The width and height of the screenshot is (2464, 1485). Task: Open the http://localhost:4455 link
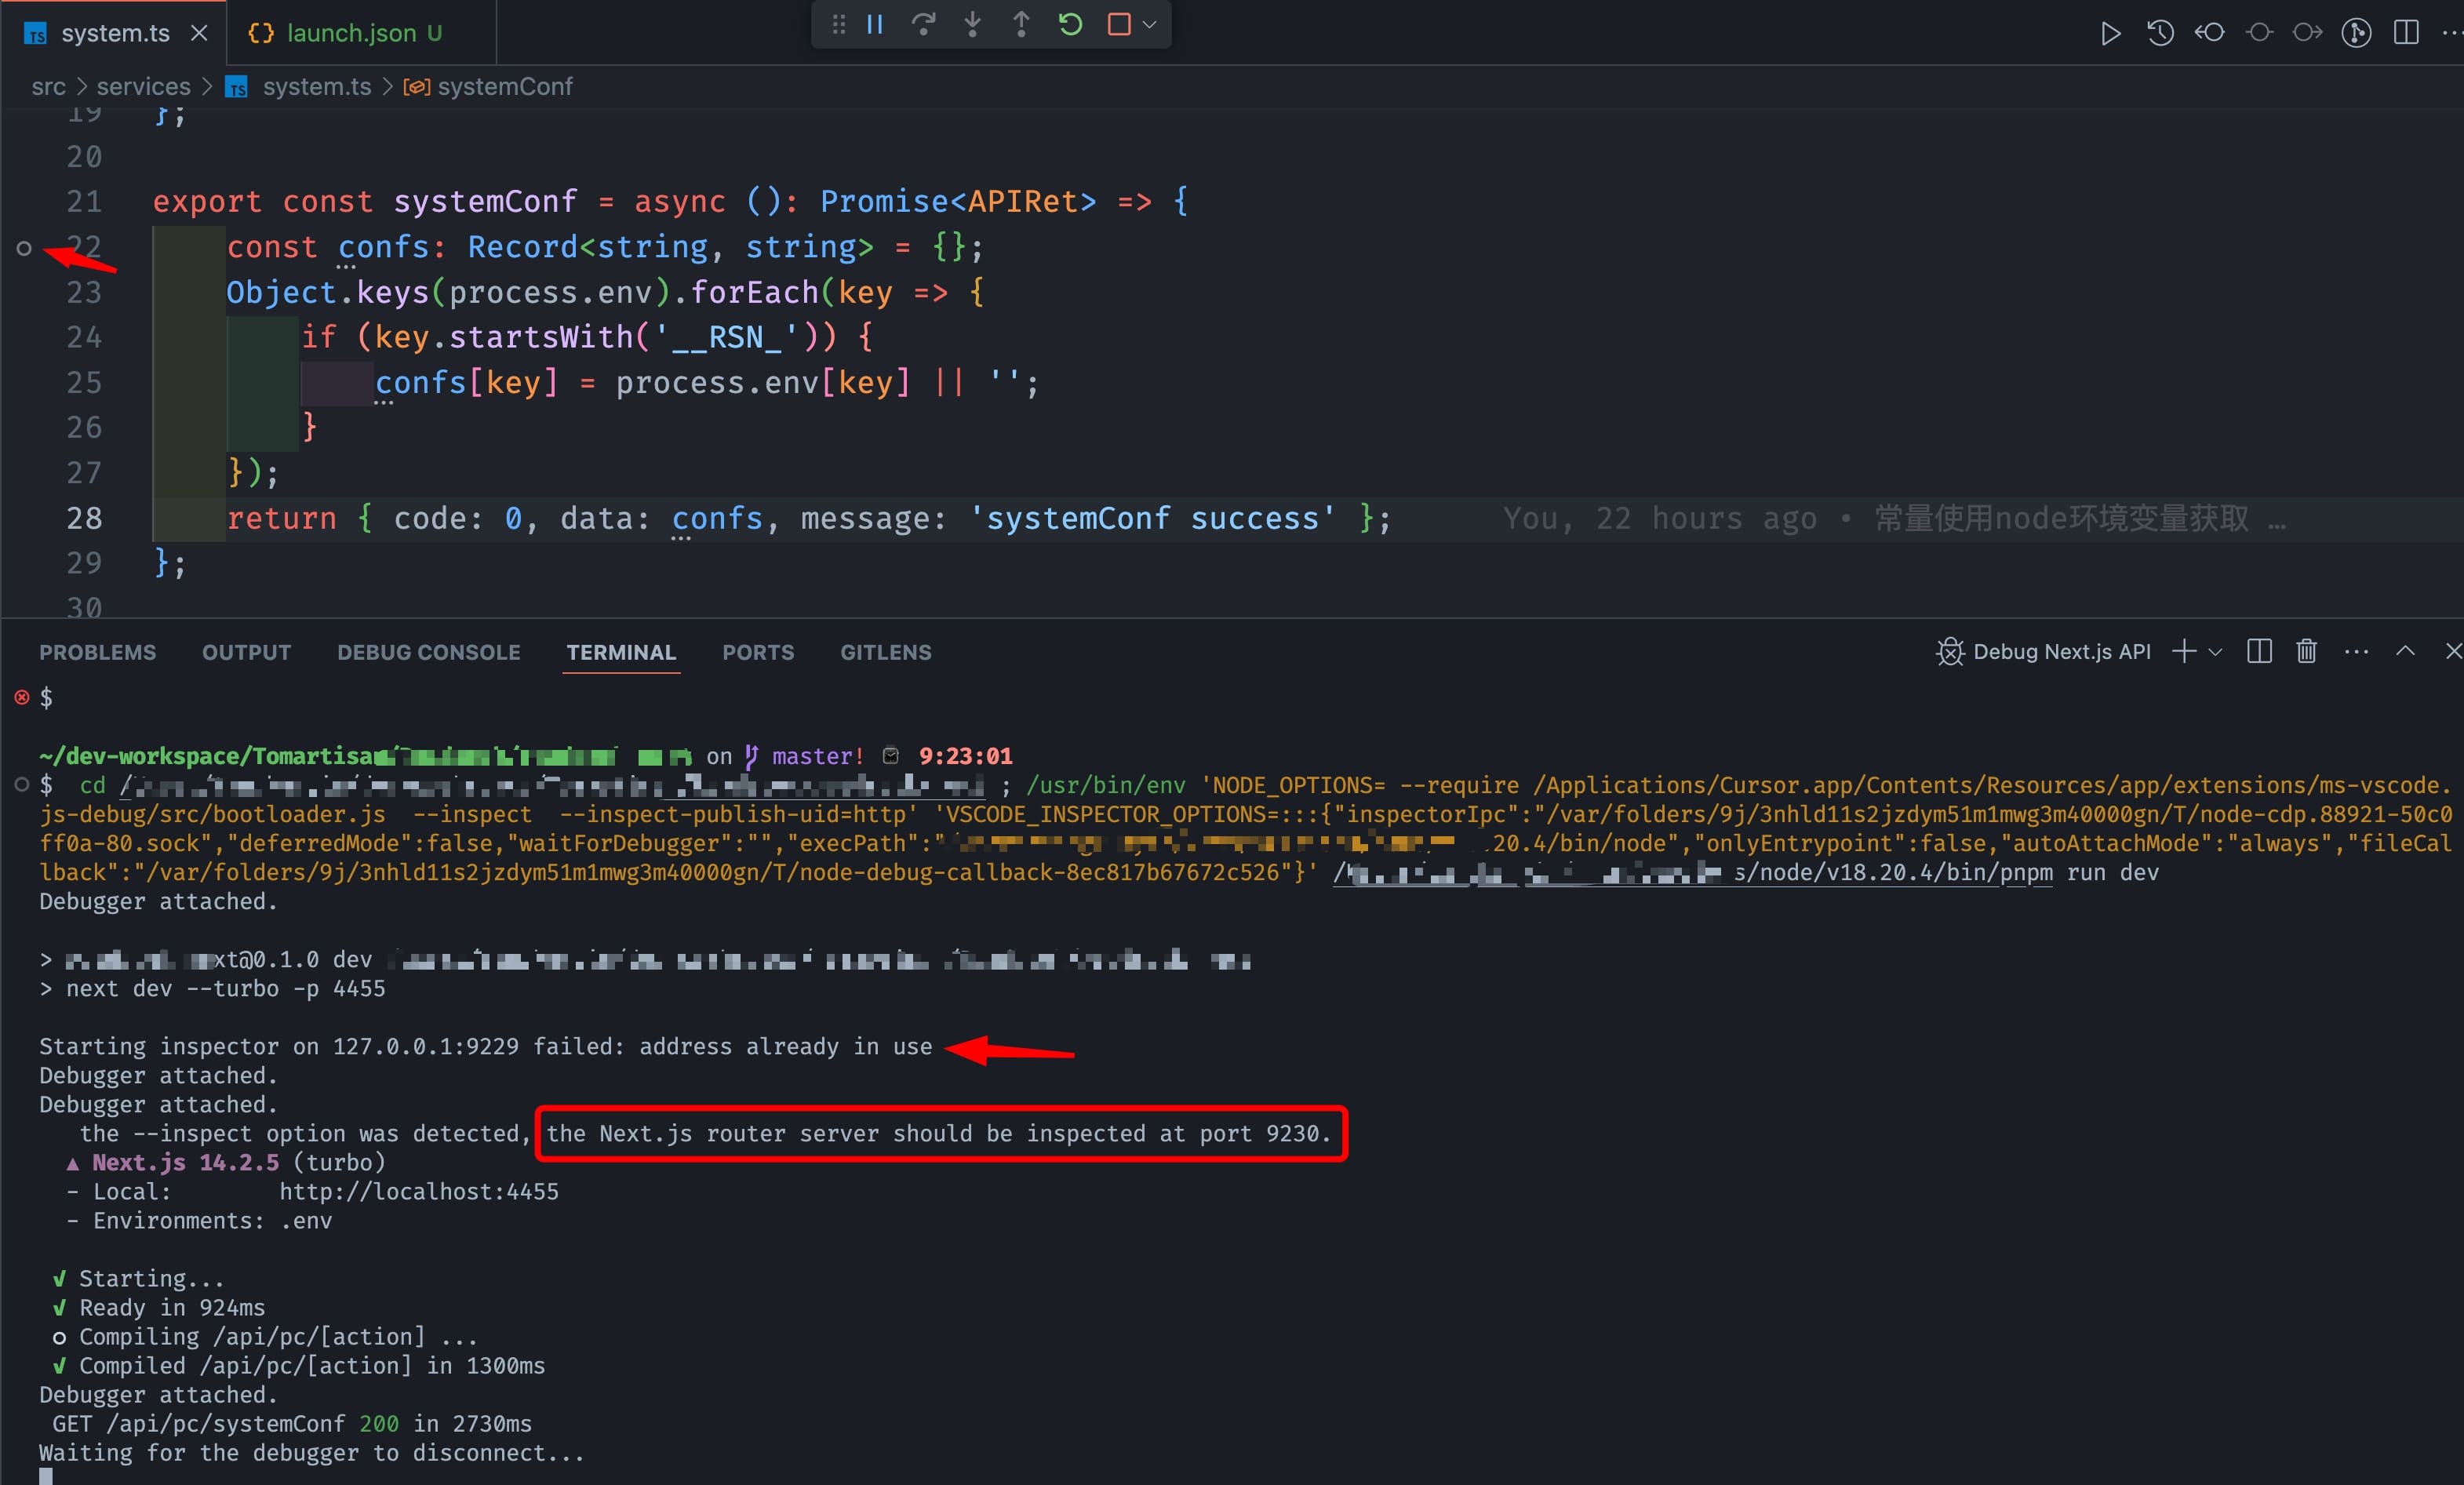(x=419, y=1191)
